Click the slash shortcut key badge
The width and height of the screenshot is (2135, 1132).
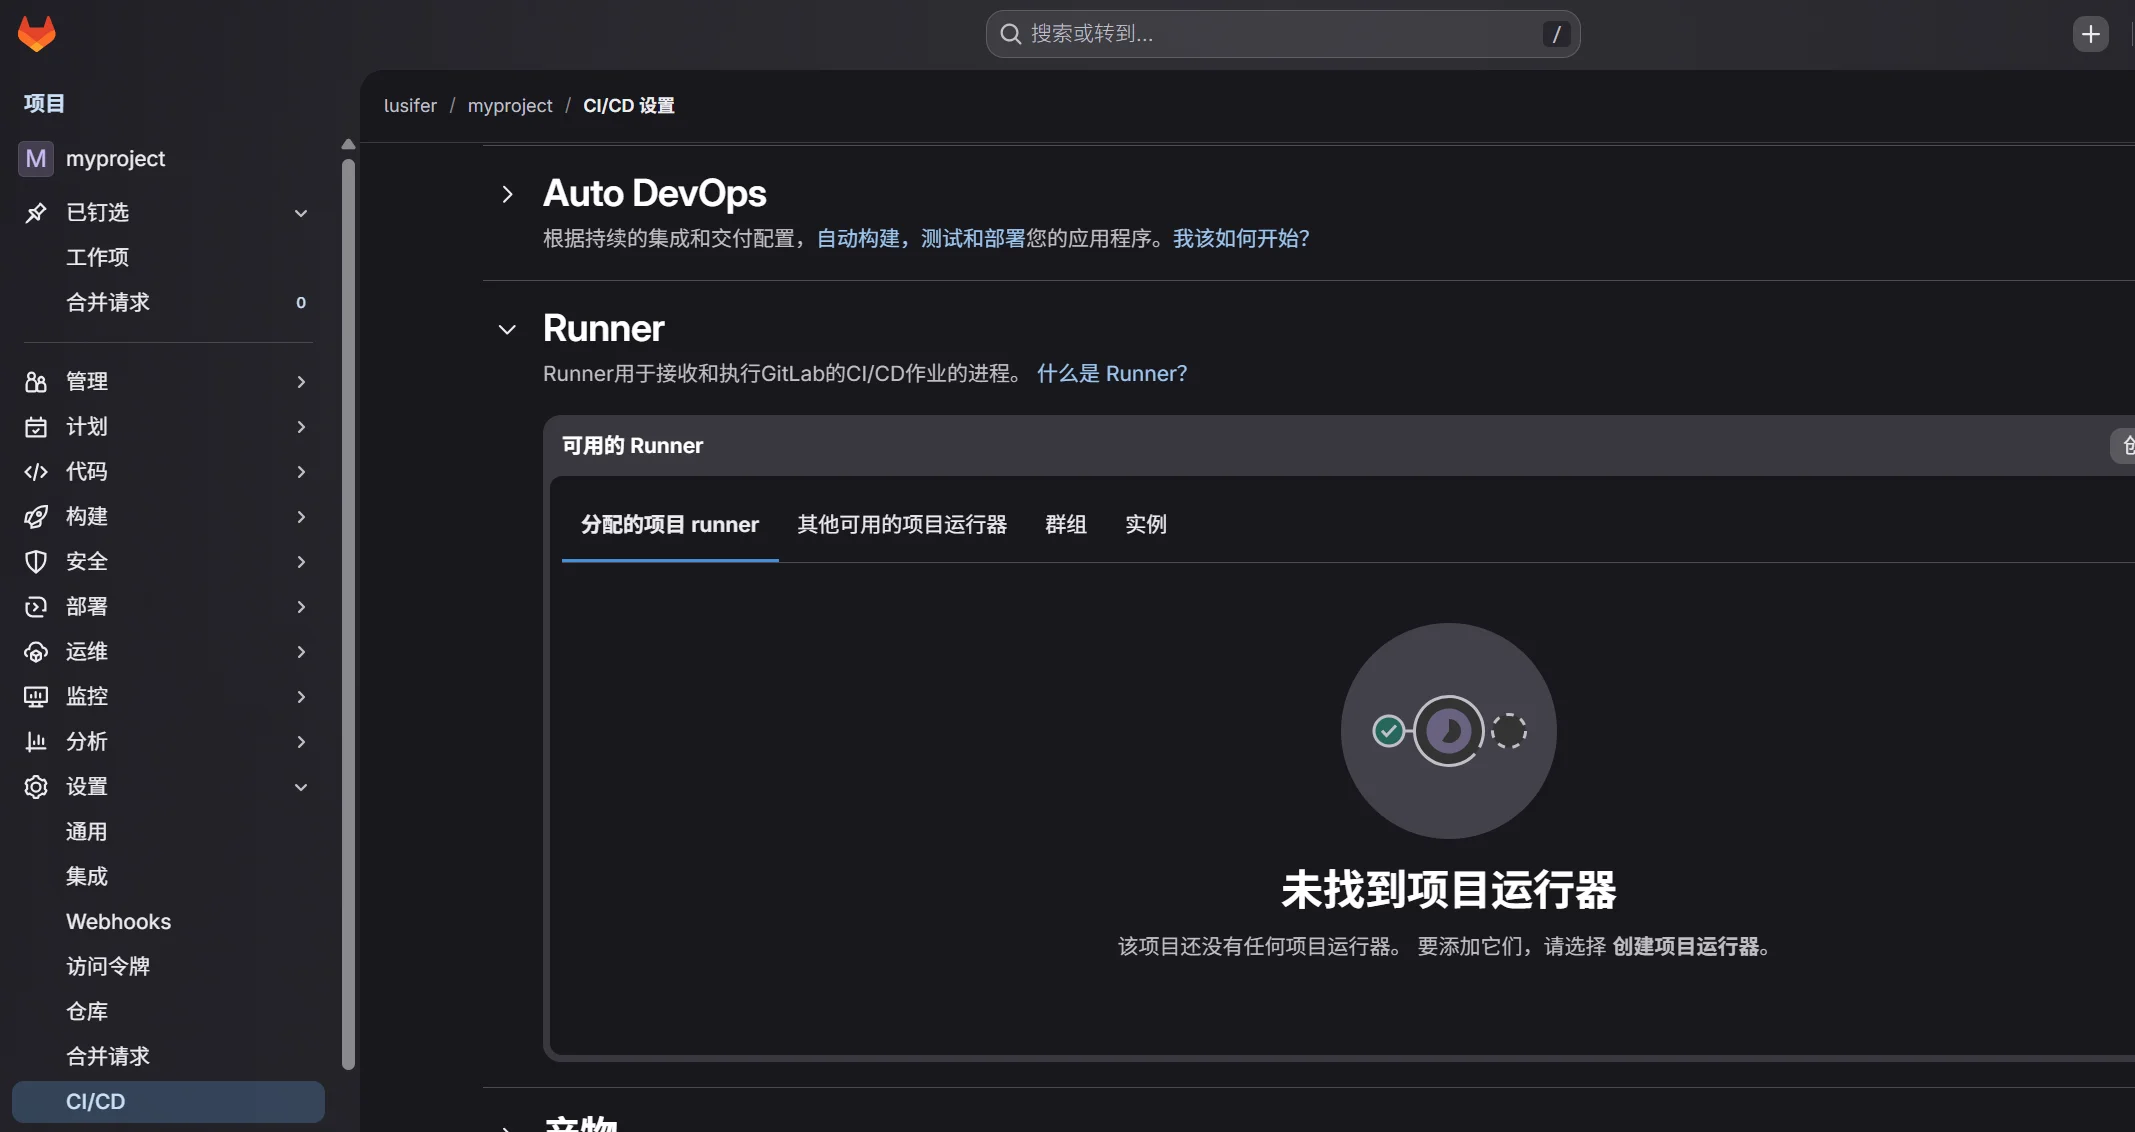tap(1556, 34)
